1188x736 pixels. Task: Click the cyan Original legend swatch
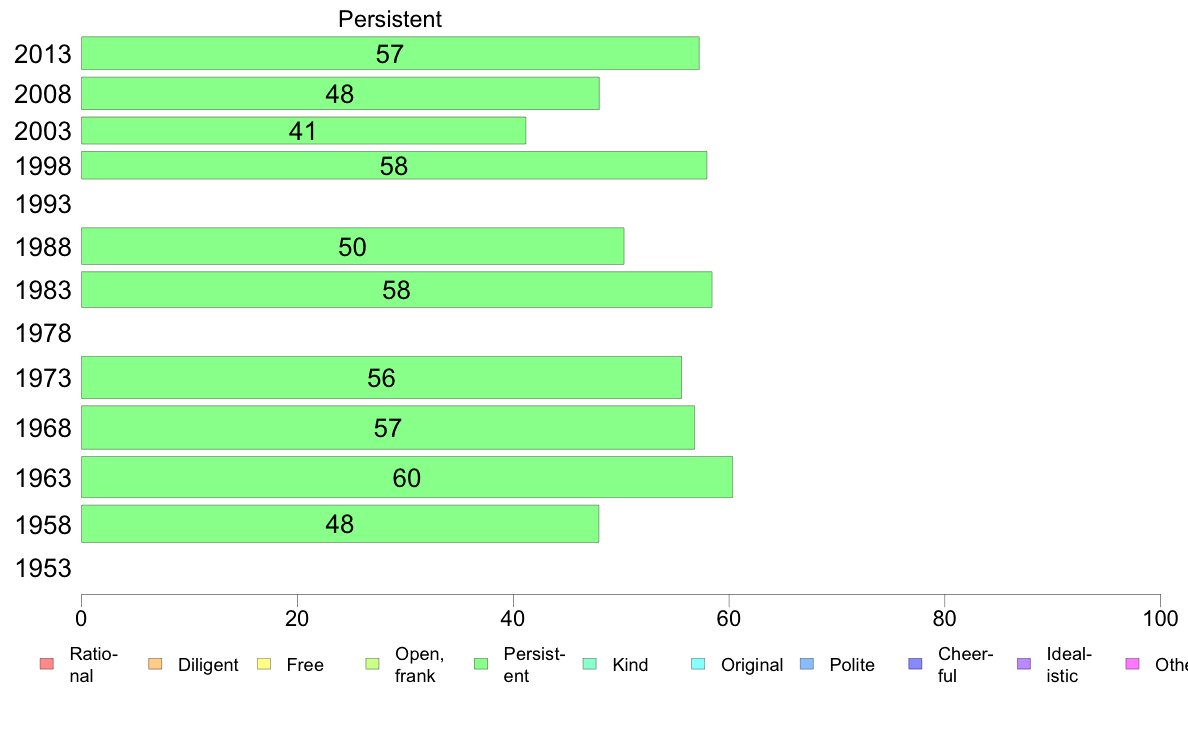pos(698,664)
